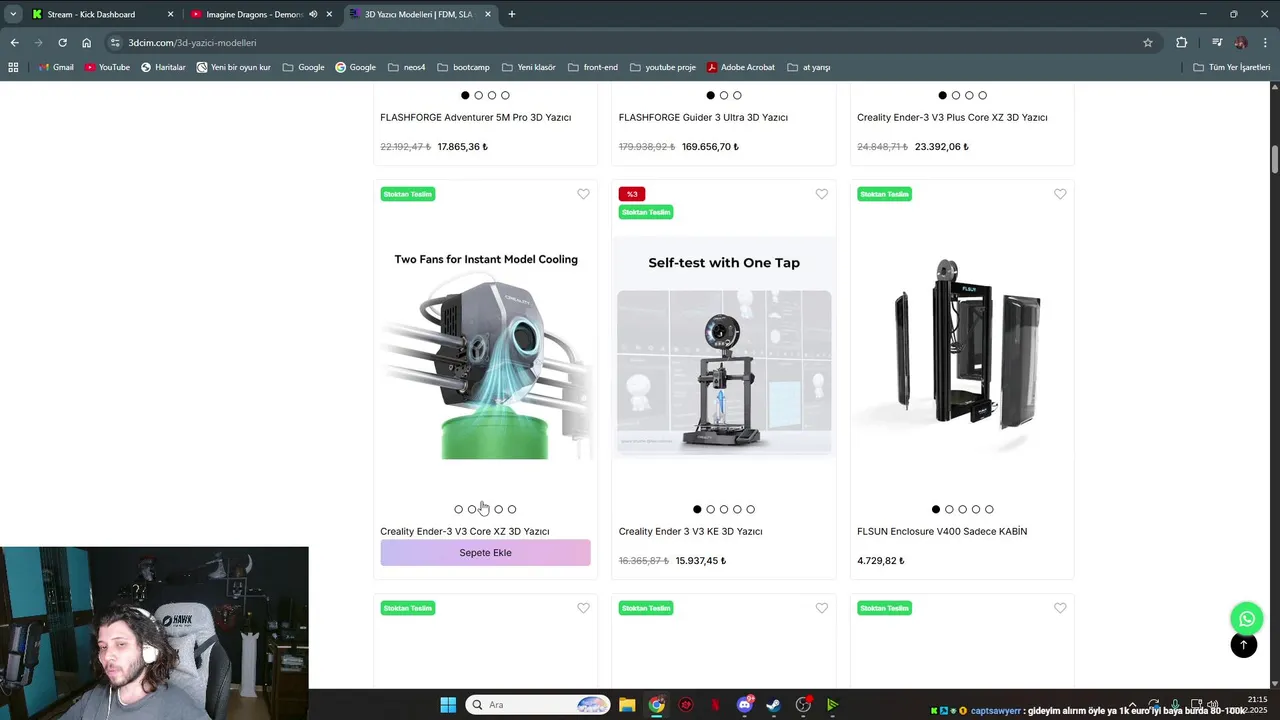Add Creality Ender-3 V3 Core XZ to favorites
Image resolution: width=1280 pixels, height=720 pixels.
click(x=583, y=194)
